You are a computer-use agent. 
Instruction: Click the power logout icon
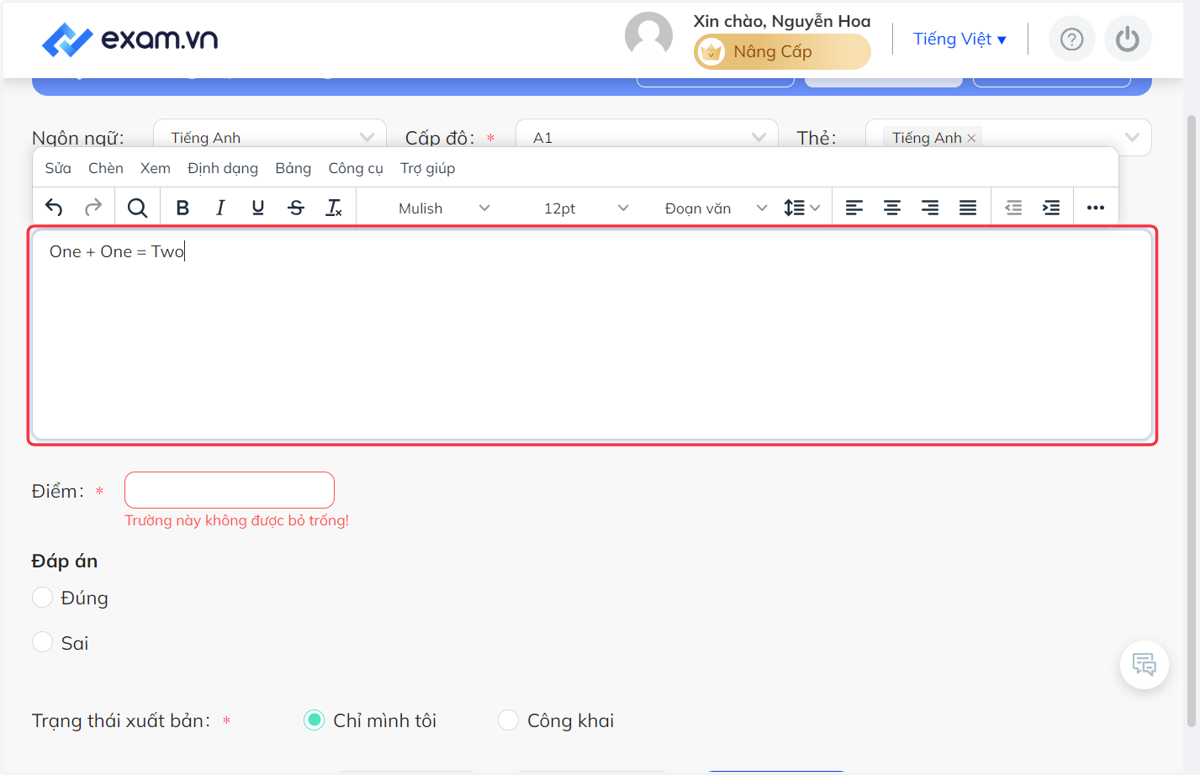1128,39
